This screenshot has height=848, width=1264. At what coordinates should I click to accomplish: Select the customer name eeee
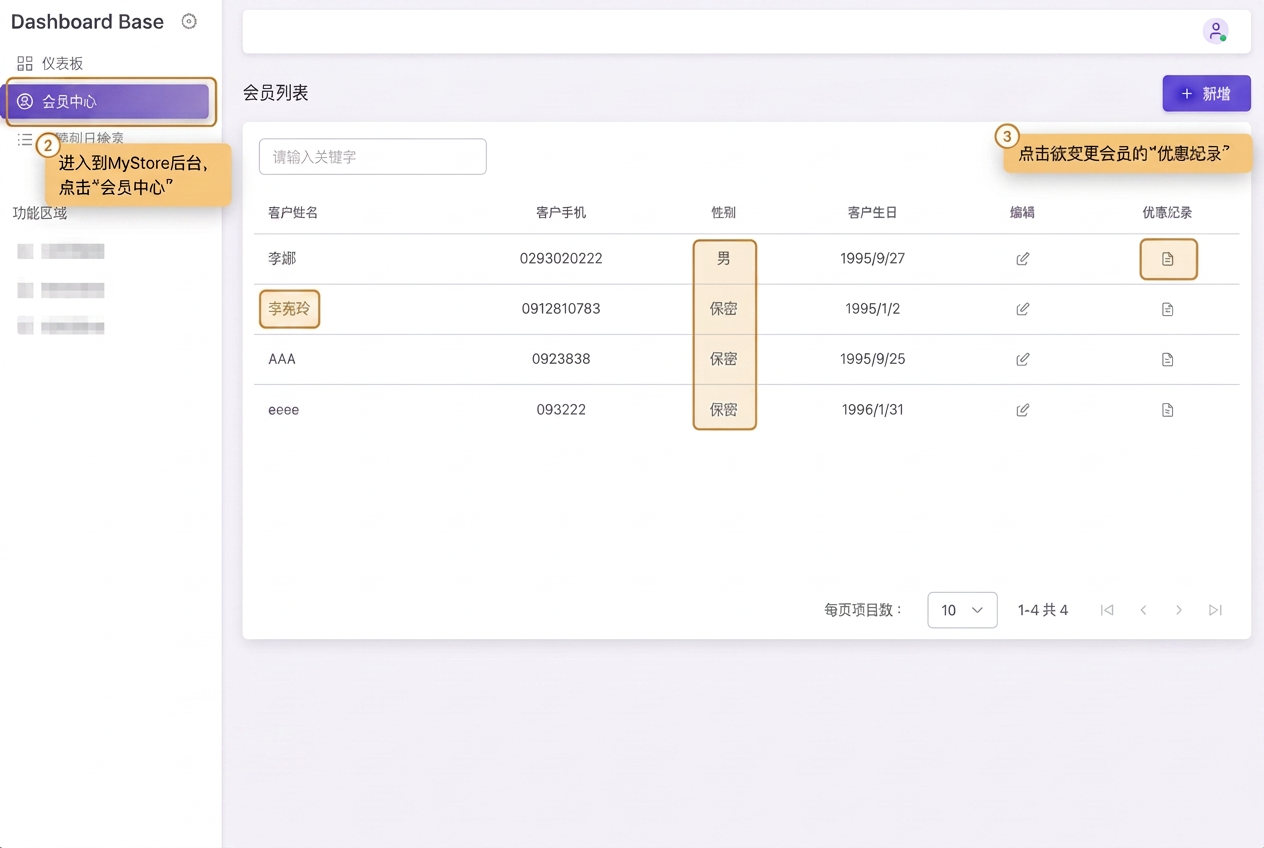point(284,409)
